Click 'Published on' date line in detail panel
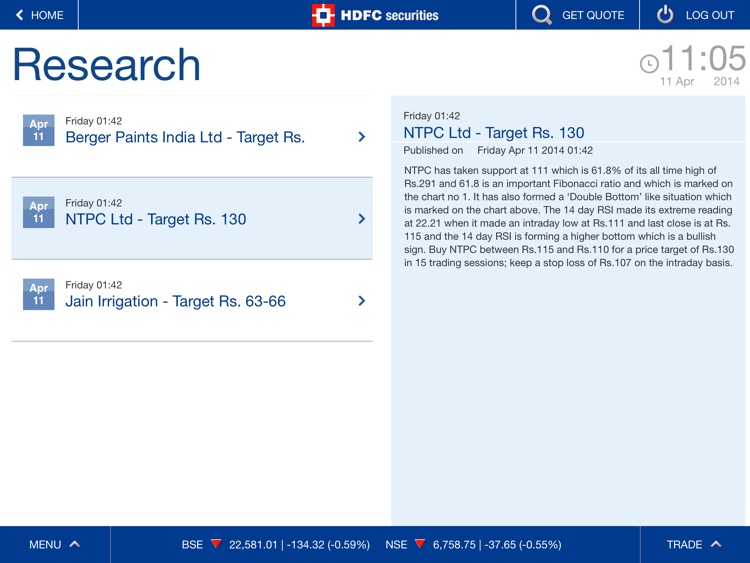This screenshot has width=750, height=563. (x=498, y=150)
